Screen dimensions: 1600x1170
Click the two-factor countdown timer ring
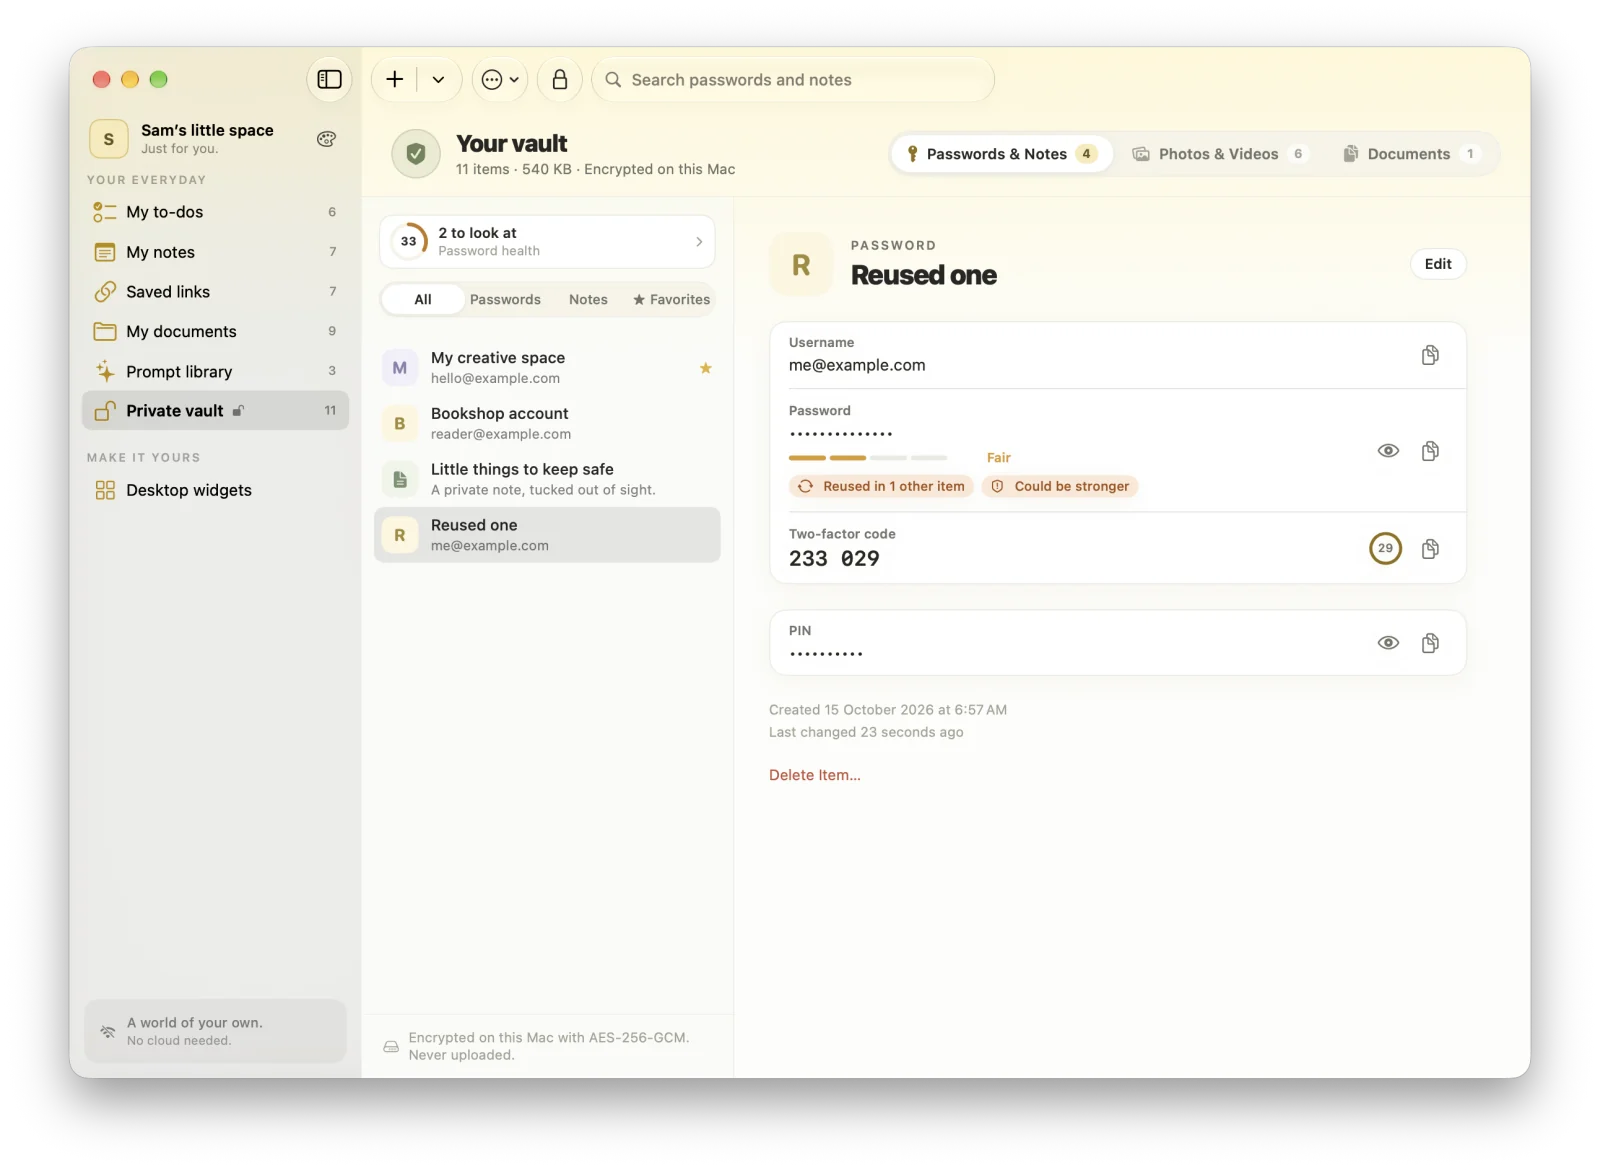tap(1385, 548)
